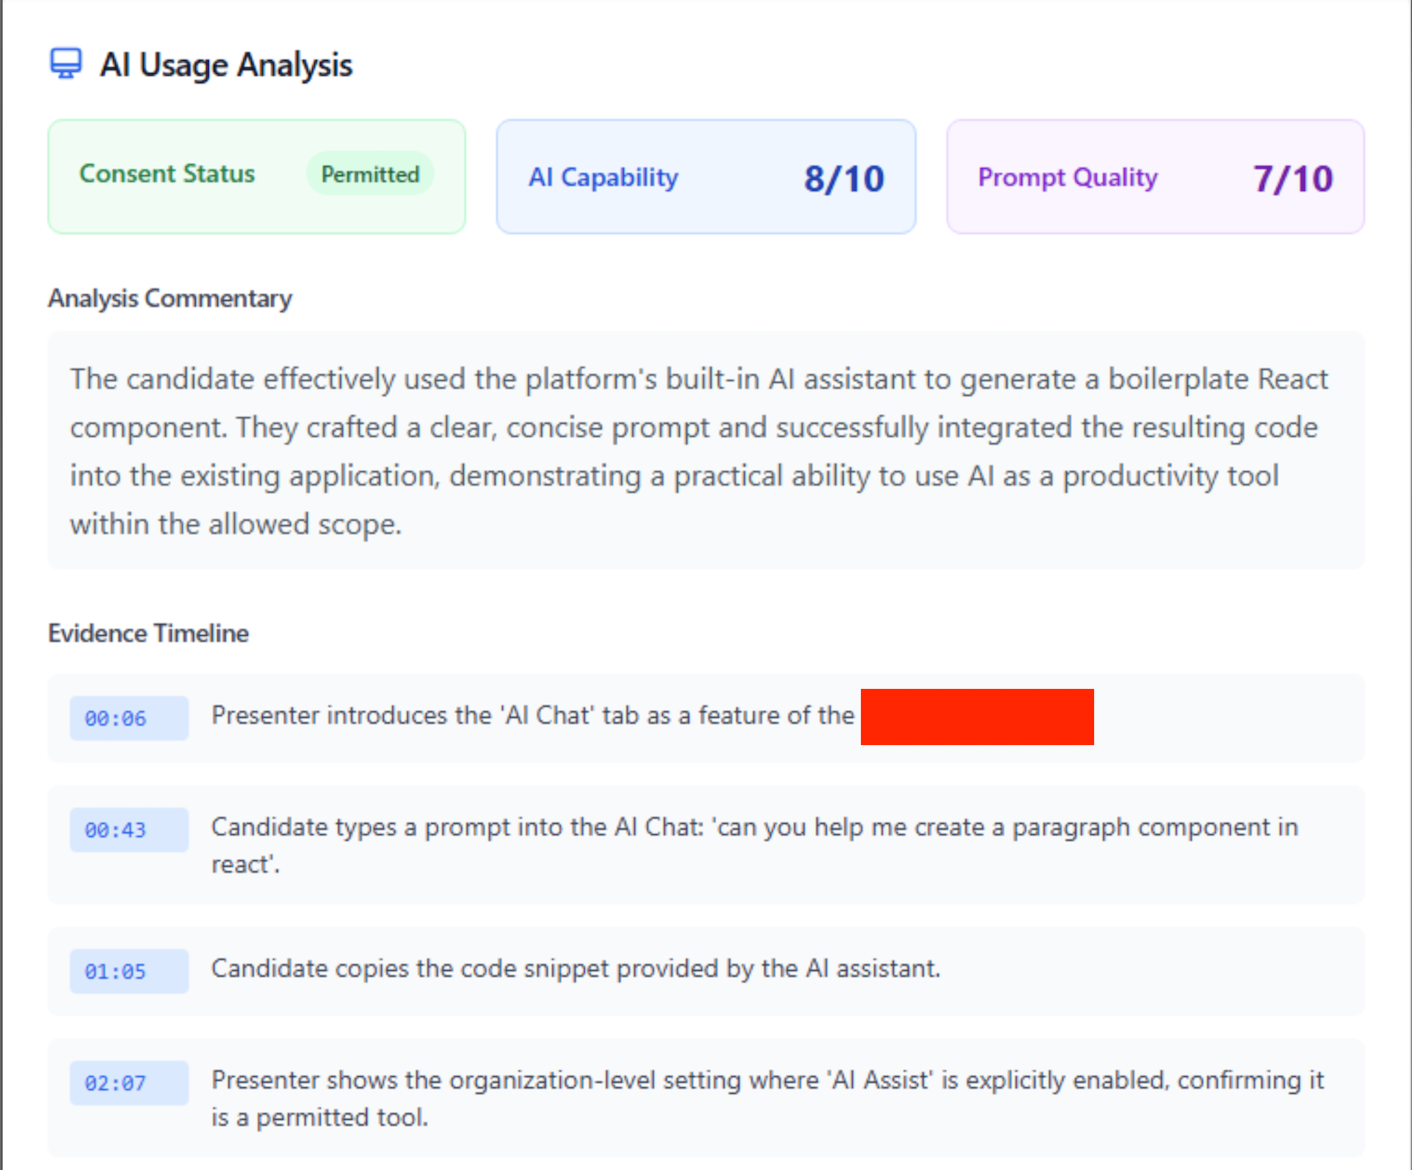Image resolution: width=1412 pixels, height=1170 pixels.
Task: Select the 01:05 timeline marker
Action: point(128,971)
